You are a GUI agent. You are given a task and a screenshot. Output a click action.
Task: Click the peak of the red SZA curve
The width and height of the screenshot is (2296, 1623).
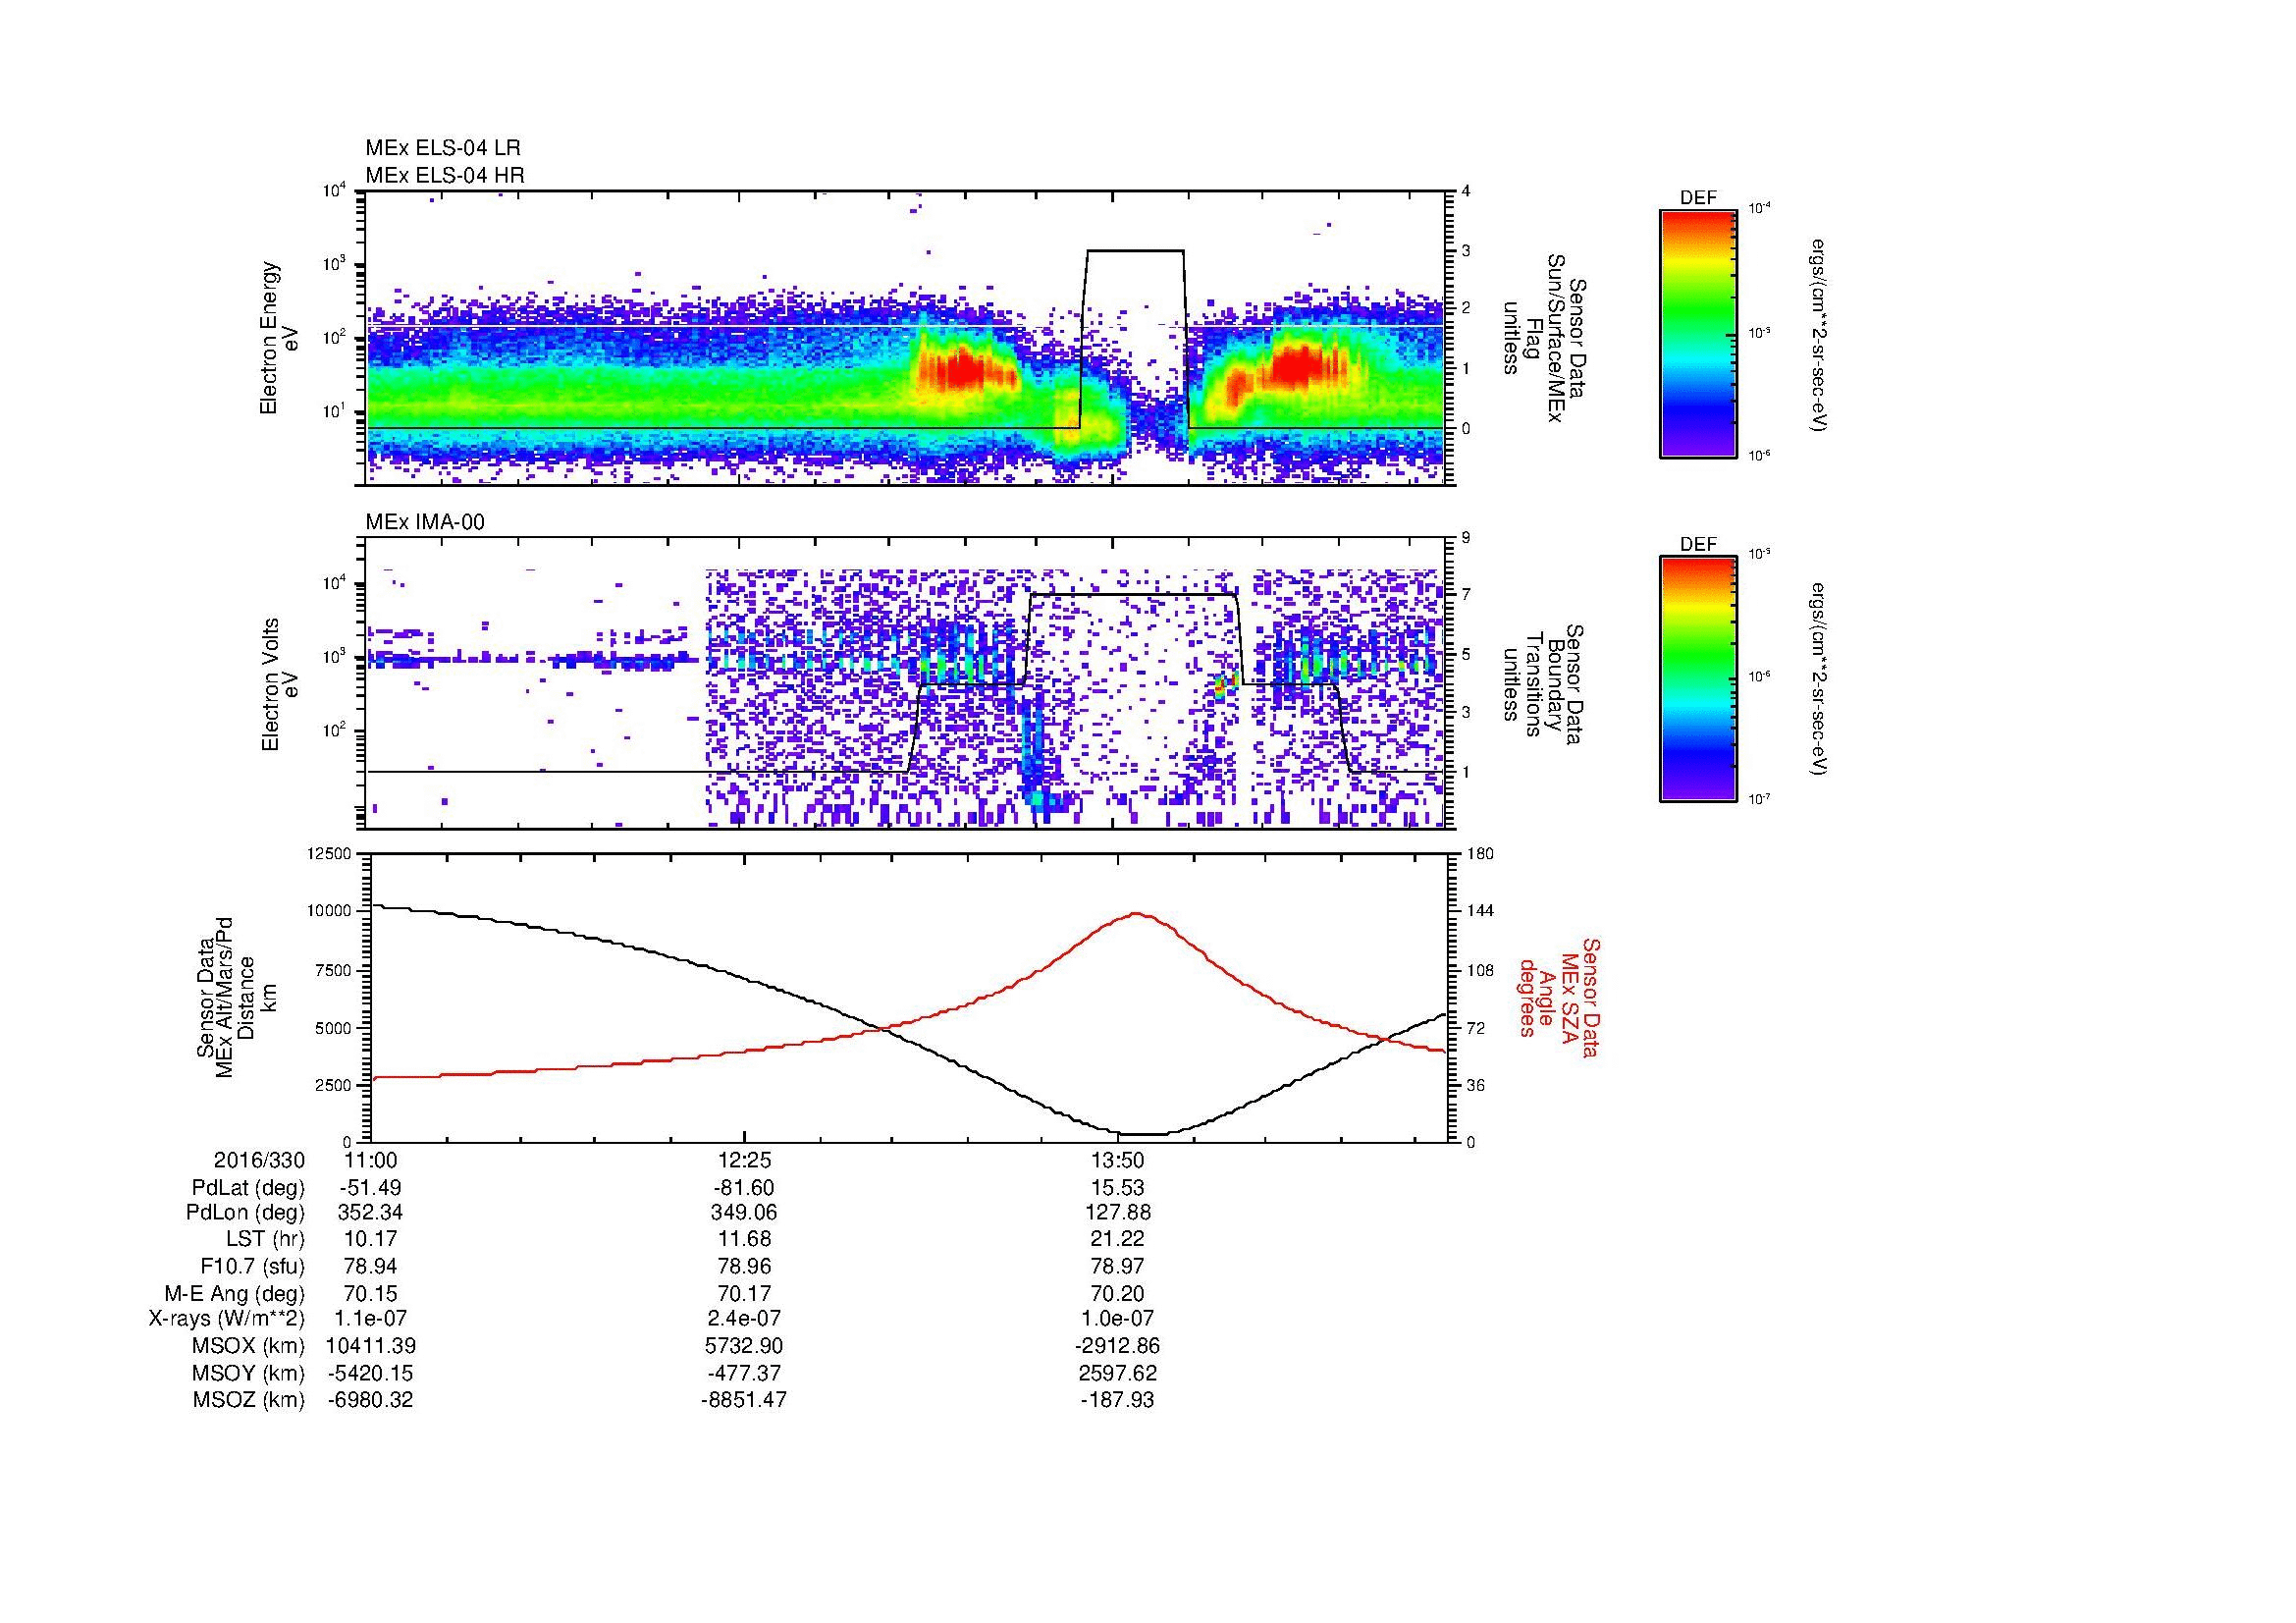pos(1137,913)
